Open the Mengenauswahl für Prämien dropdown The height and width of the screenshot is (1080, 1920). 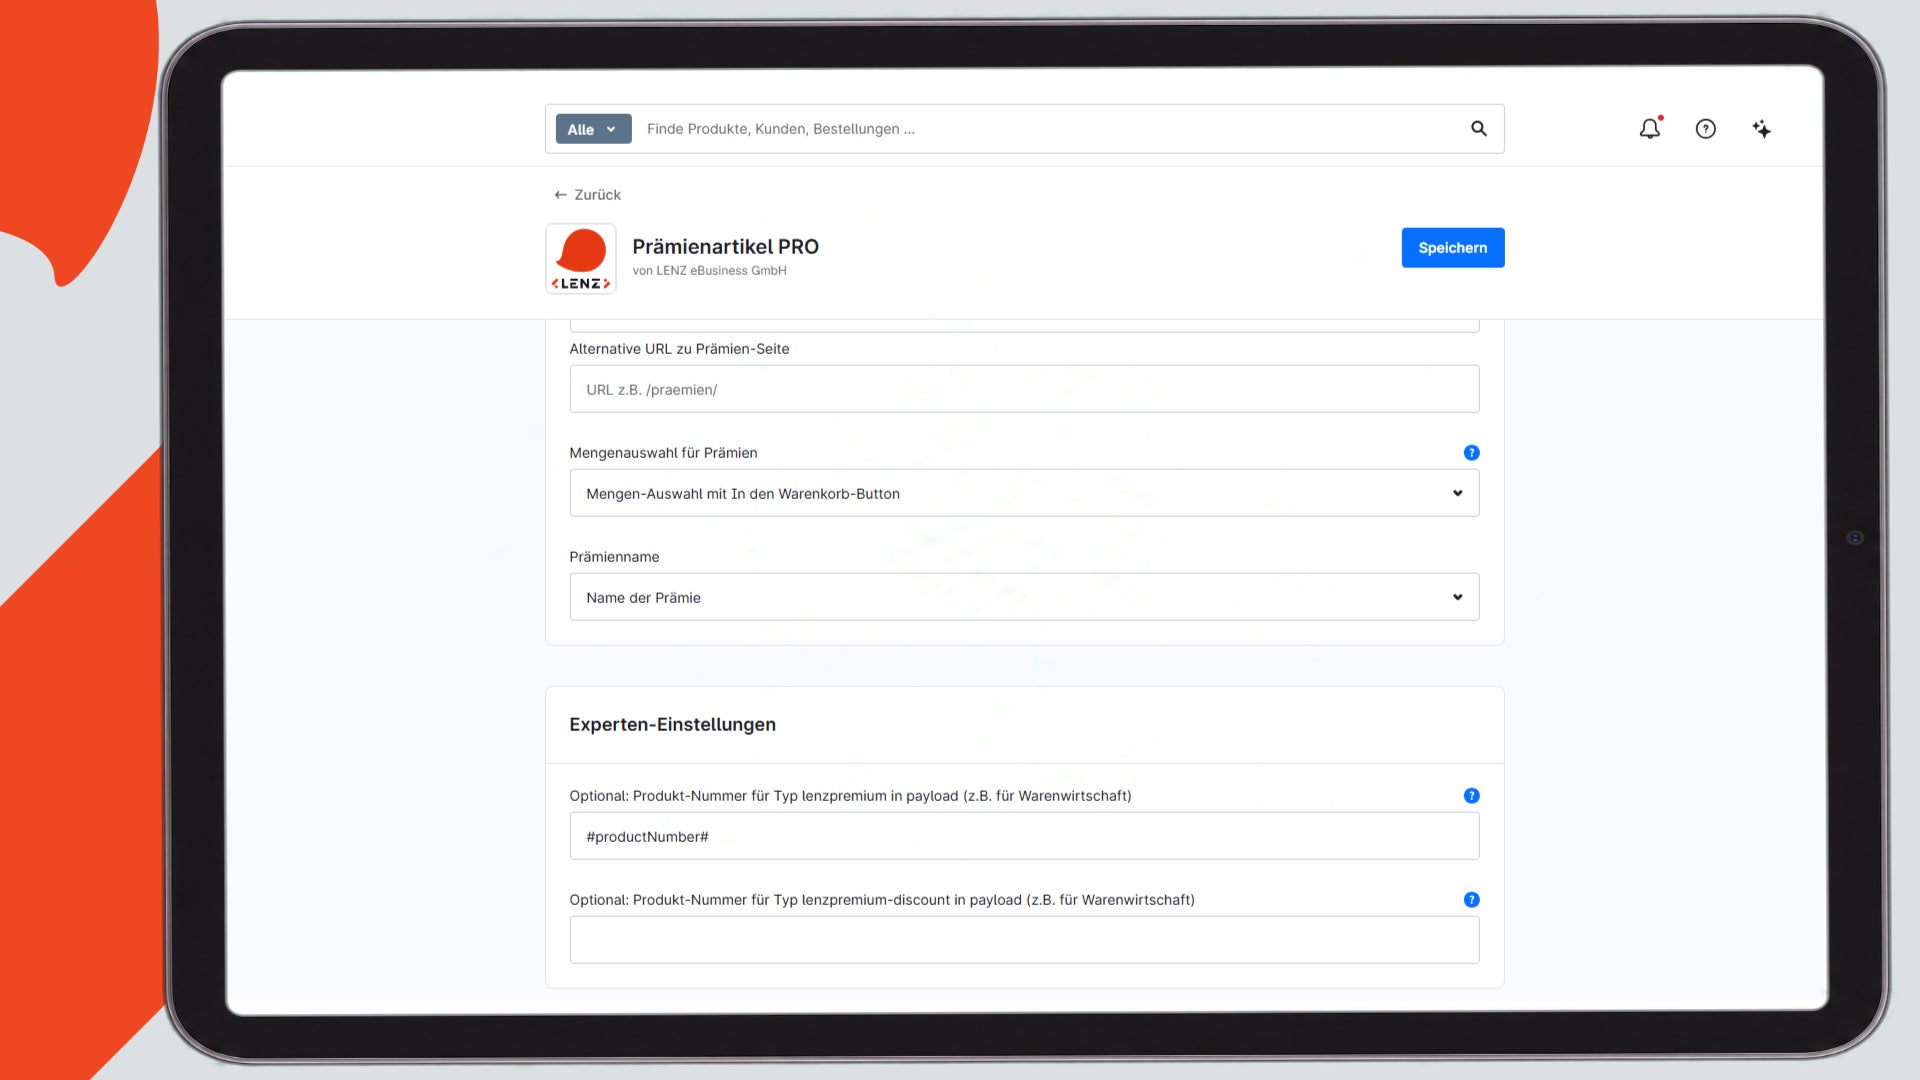coord(1024,493)
